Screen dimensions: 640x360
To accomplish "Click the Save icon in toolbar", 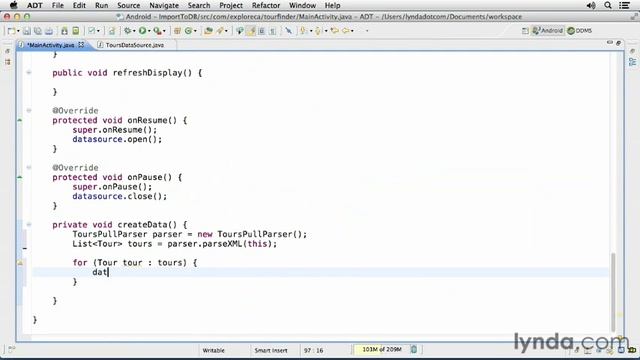I will pyautogui.click(x=27, y=31).
